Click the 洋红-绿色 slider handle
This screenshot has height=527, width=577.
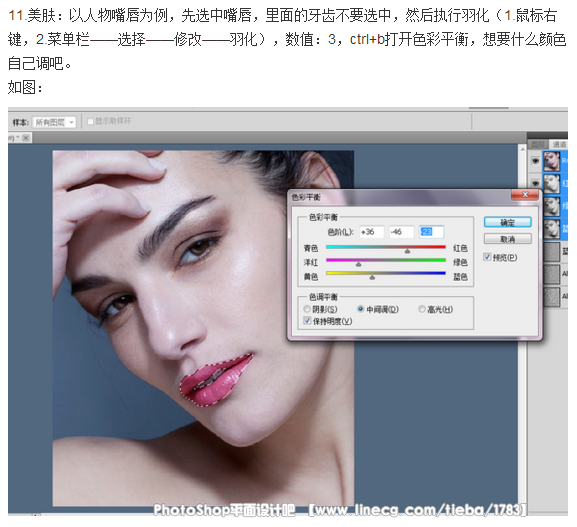(358, 264)
